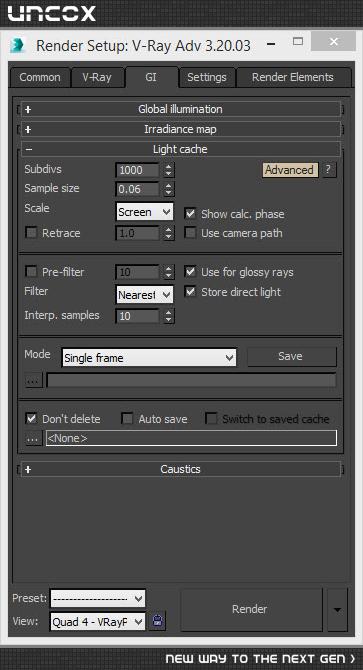This screenshot has height=670, width=363.
Task: Toggle the lock view icon
Action: click(158, 621)
